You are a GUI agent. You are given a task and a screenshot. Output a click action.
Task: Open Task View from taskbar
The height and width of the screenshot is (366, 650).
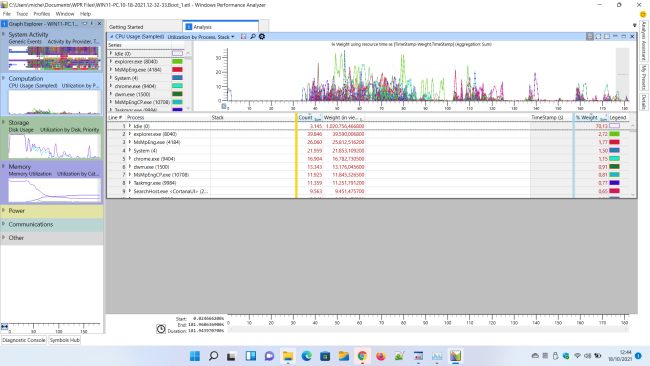(x=232, y=356)
